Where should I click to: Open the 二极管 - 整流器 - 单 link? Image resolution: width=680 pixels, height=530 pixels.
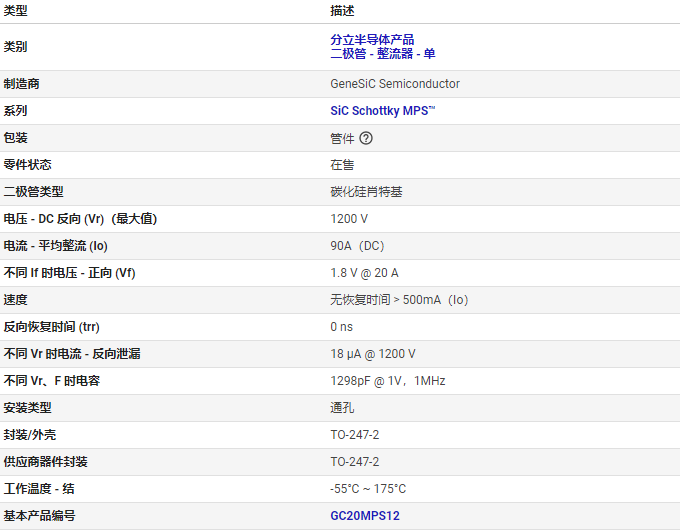(383, 54)
